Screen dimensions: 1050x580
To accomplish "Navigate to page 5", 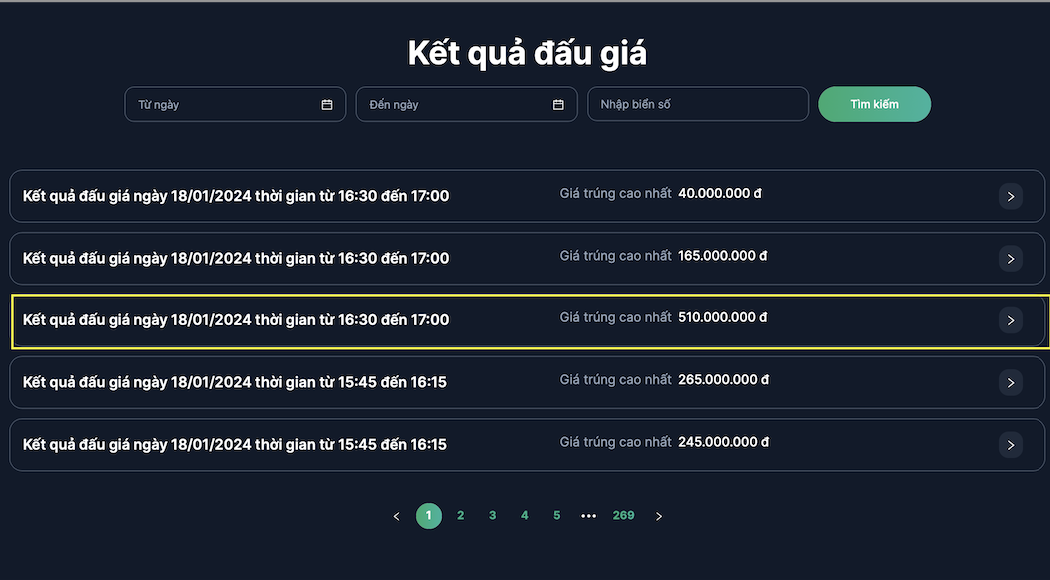I will (557, 516).
